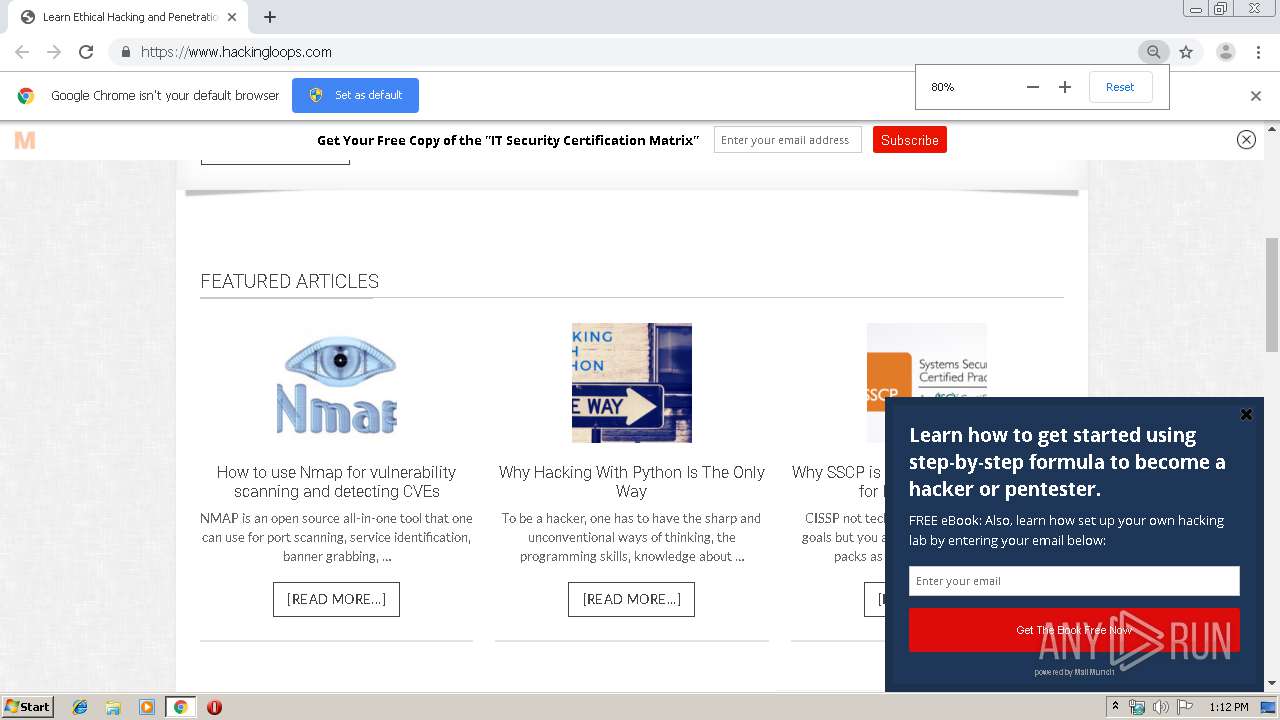The height and width of the screenshot is (720, 1280).
Task: Read more on Python hacking article
Action: click(631, 599)
